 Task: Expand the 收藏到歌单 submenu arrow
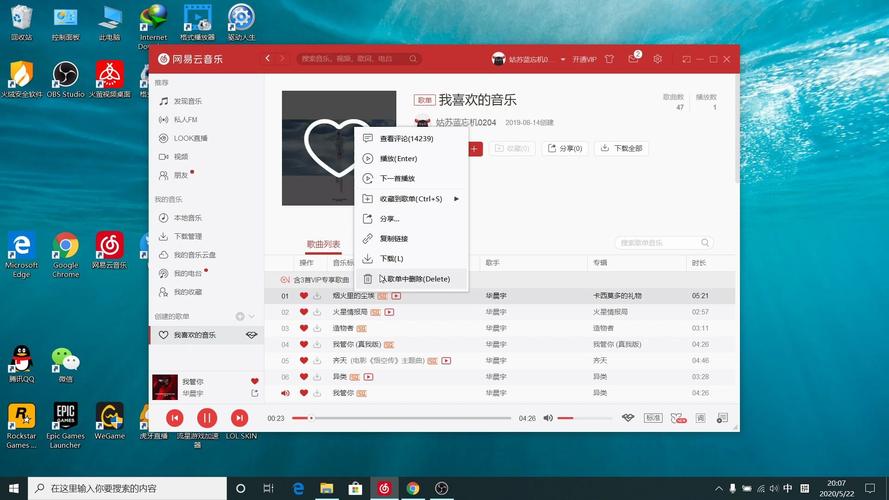[457, 199]
